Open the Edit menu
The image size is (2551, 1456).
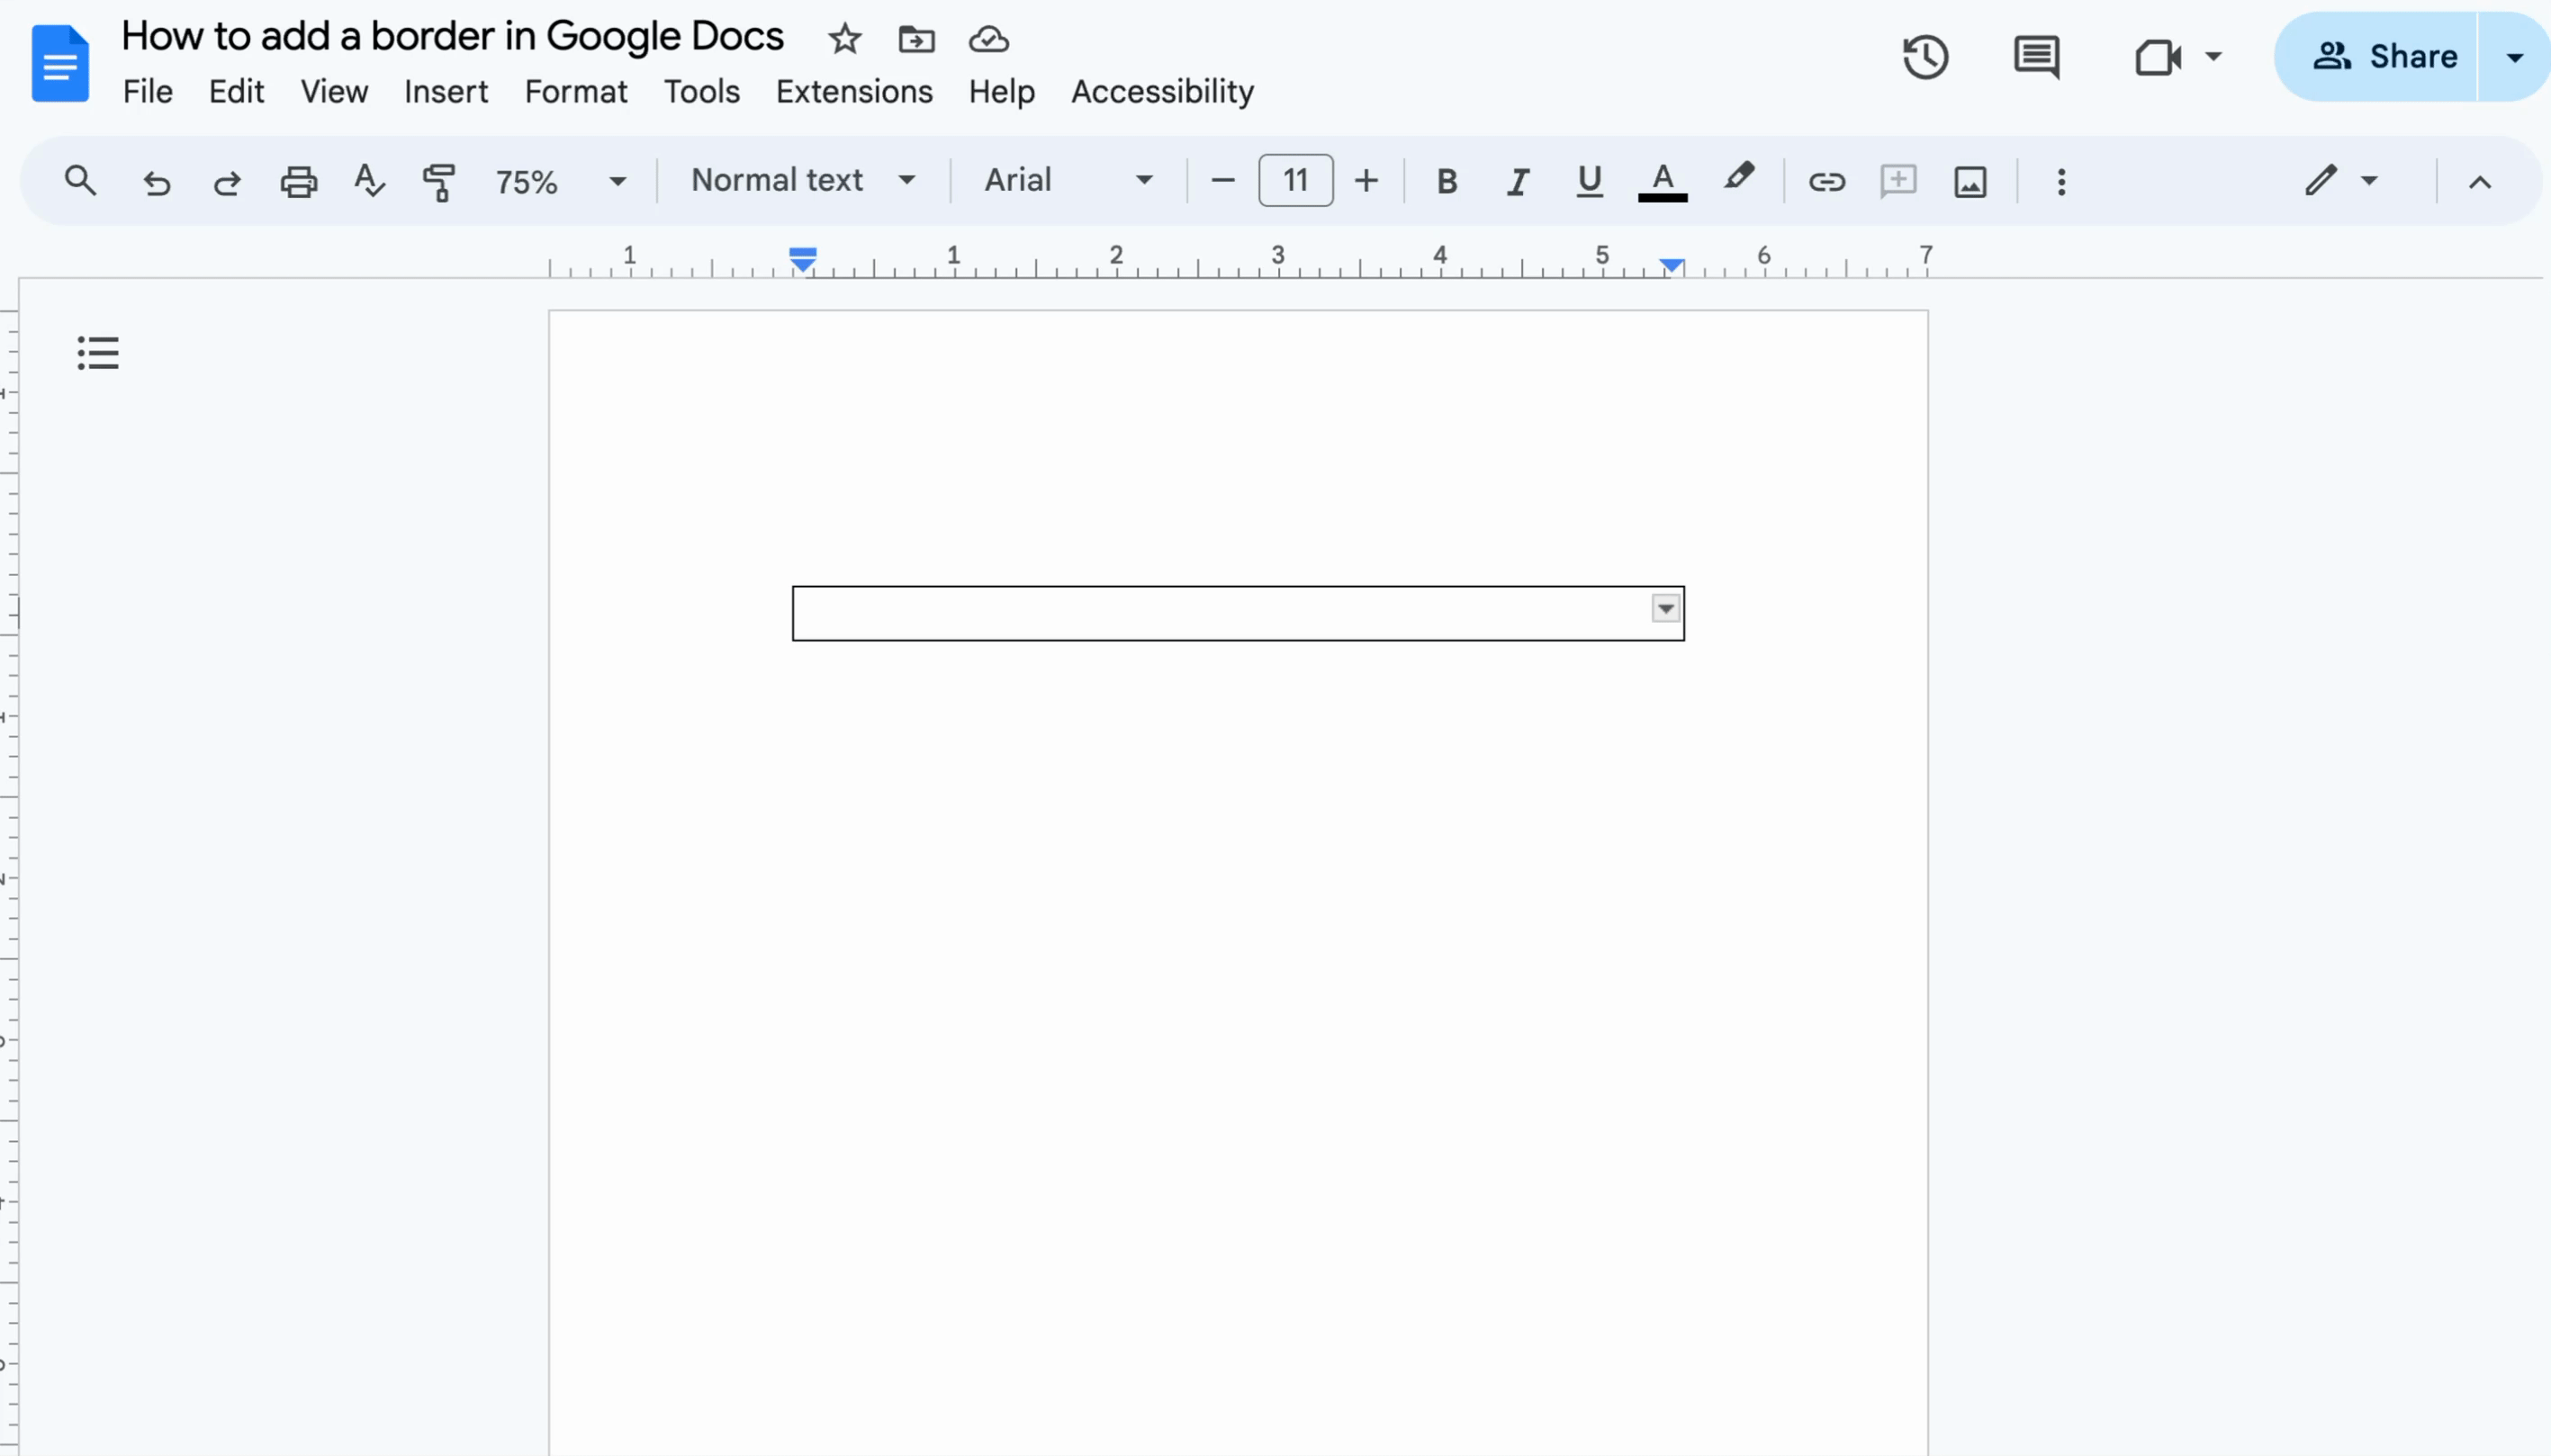(x=236, y=92)
